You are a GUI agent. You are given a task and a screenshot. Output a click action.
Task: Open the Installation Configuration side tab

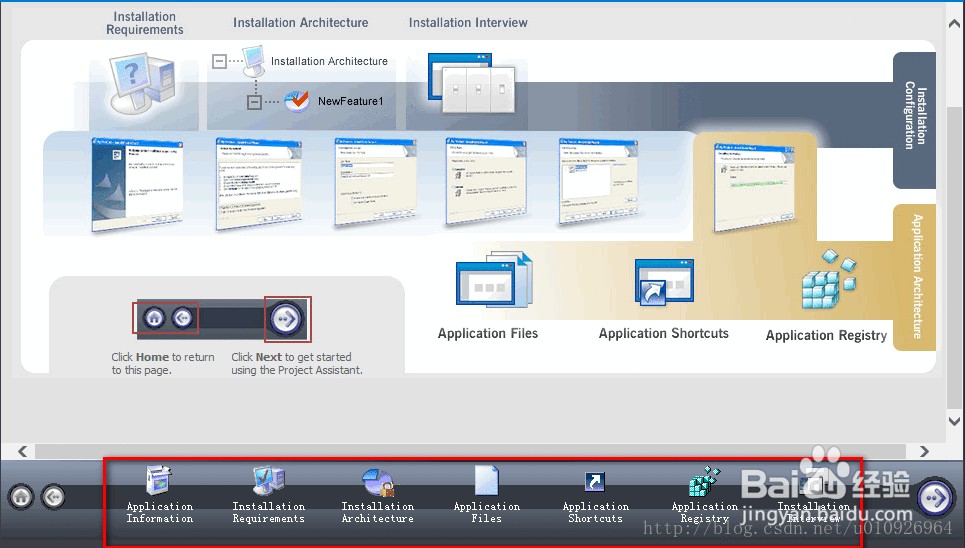pyautogui.click(x=915, y=120)
